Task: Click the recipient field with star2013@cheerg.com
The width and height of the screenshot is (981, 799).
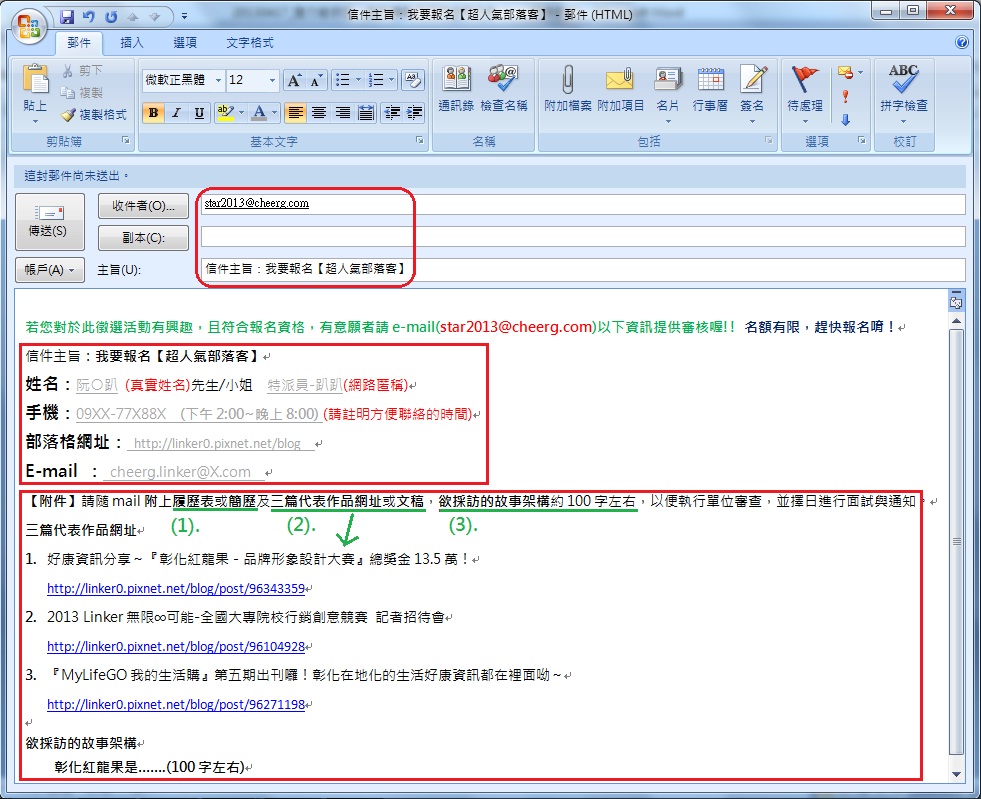Action: 582,204
